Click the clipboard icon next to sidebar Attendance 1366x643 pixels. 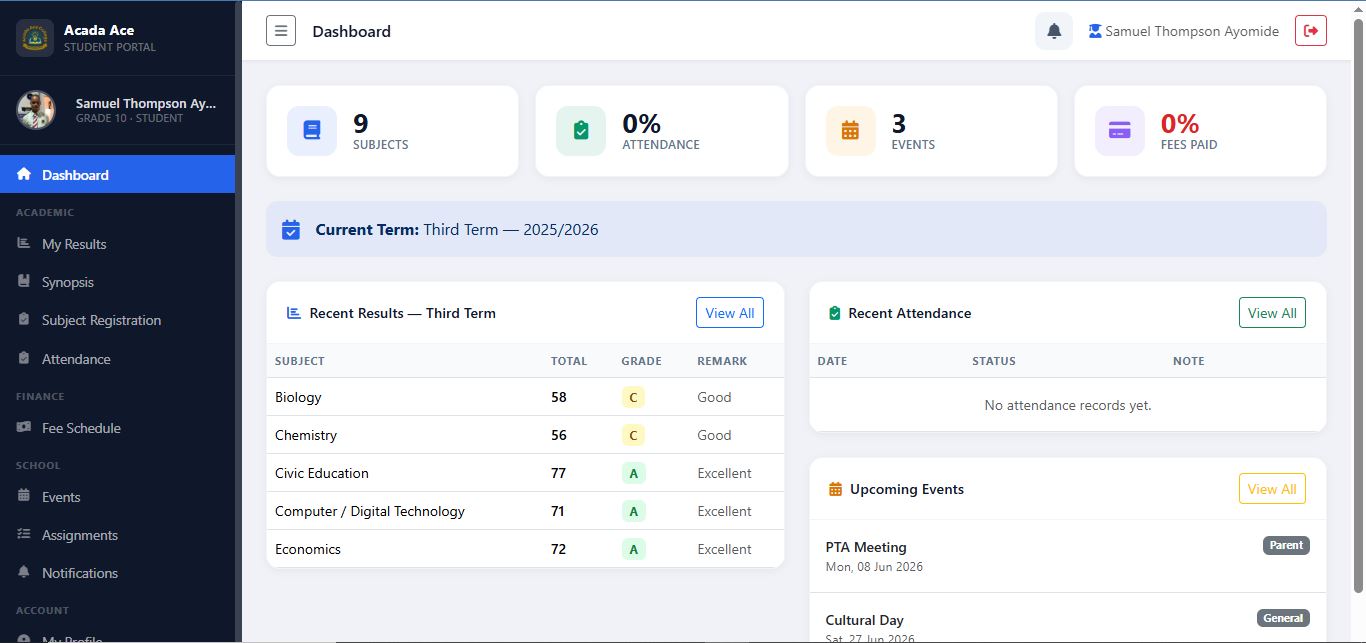point(24,358)
